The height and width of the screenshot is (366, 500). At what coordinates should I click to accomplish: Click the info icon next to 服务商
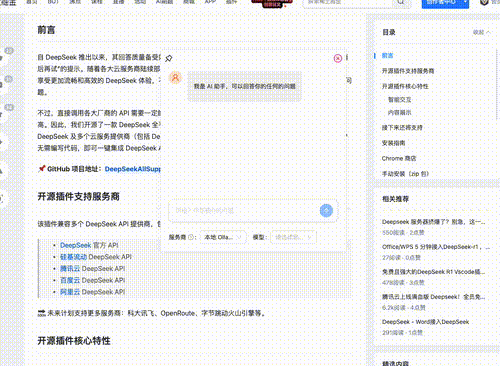coord(191,237)
